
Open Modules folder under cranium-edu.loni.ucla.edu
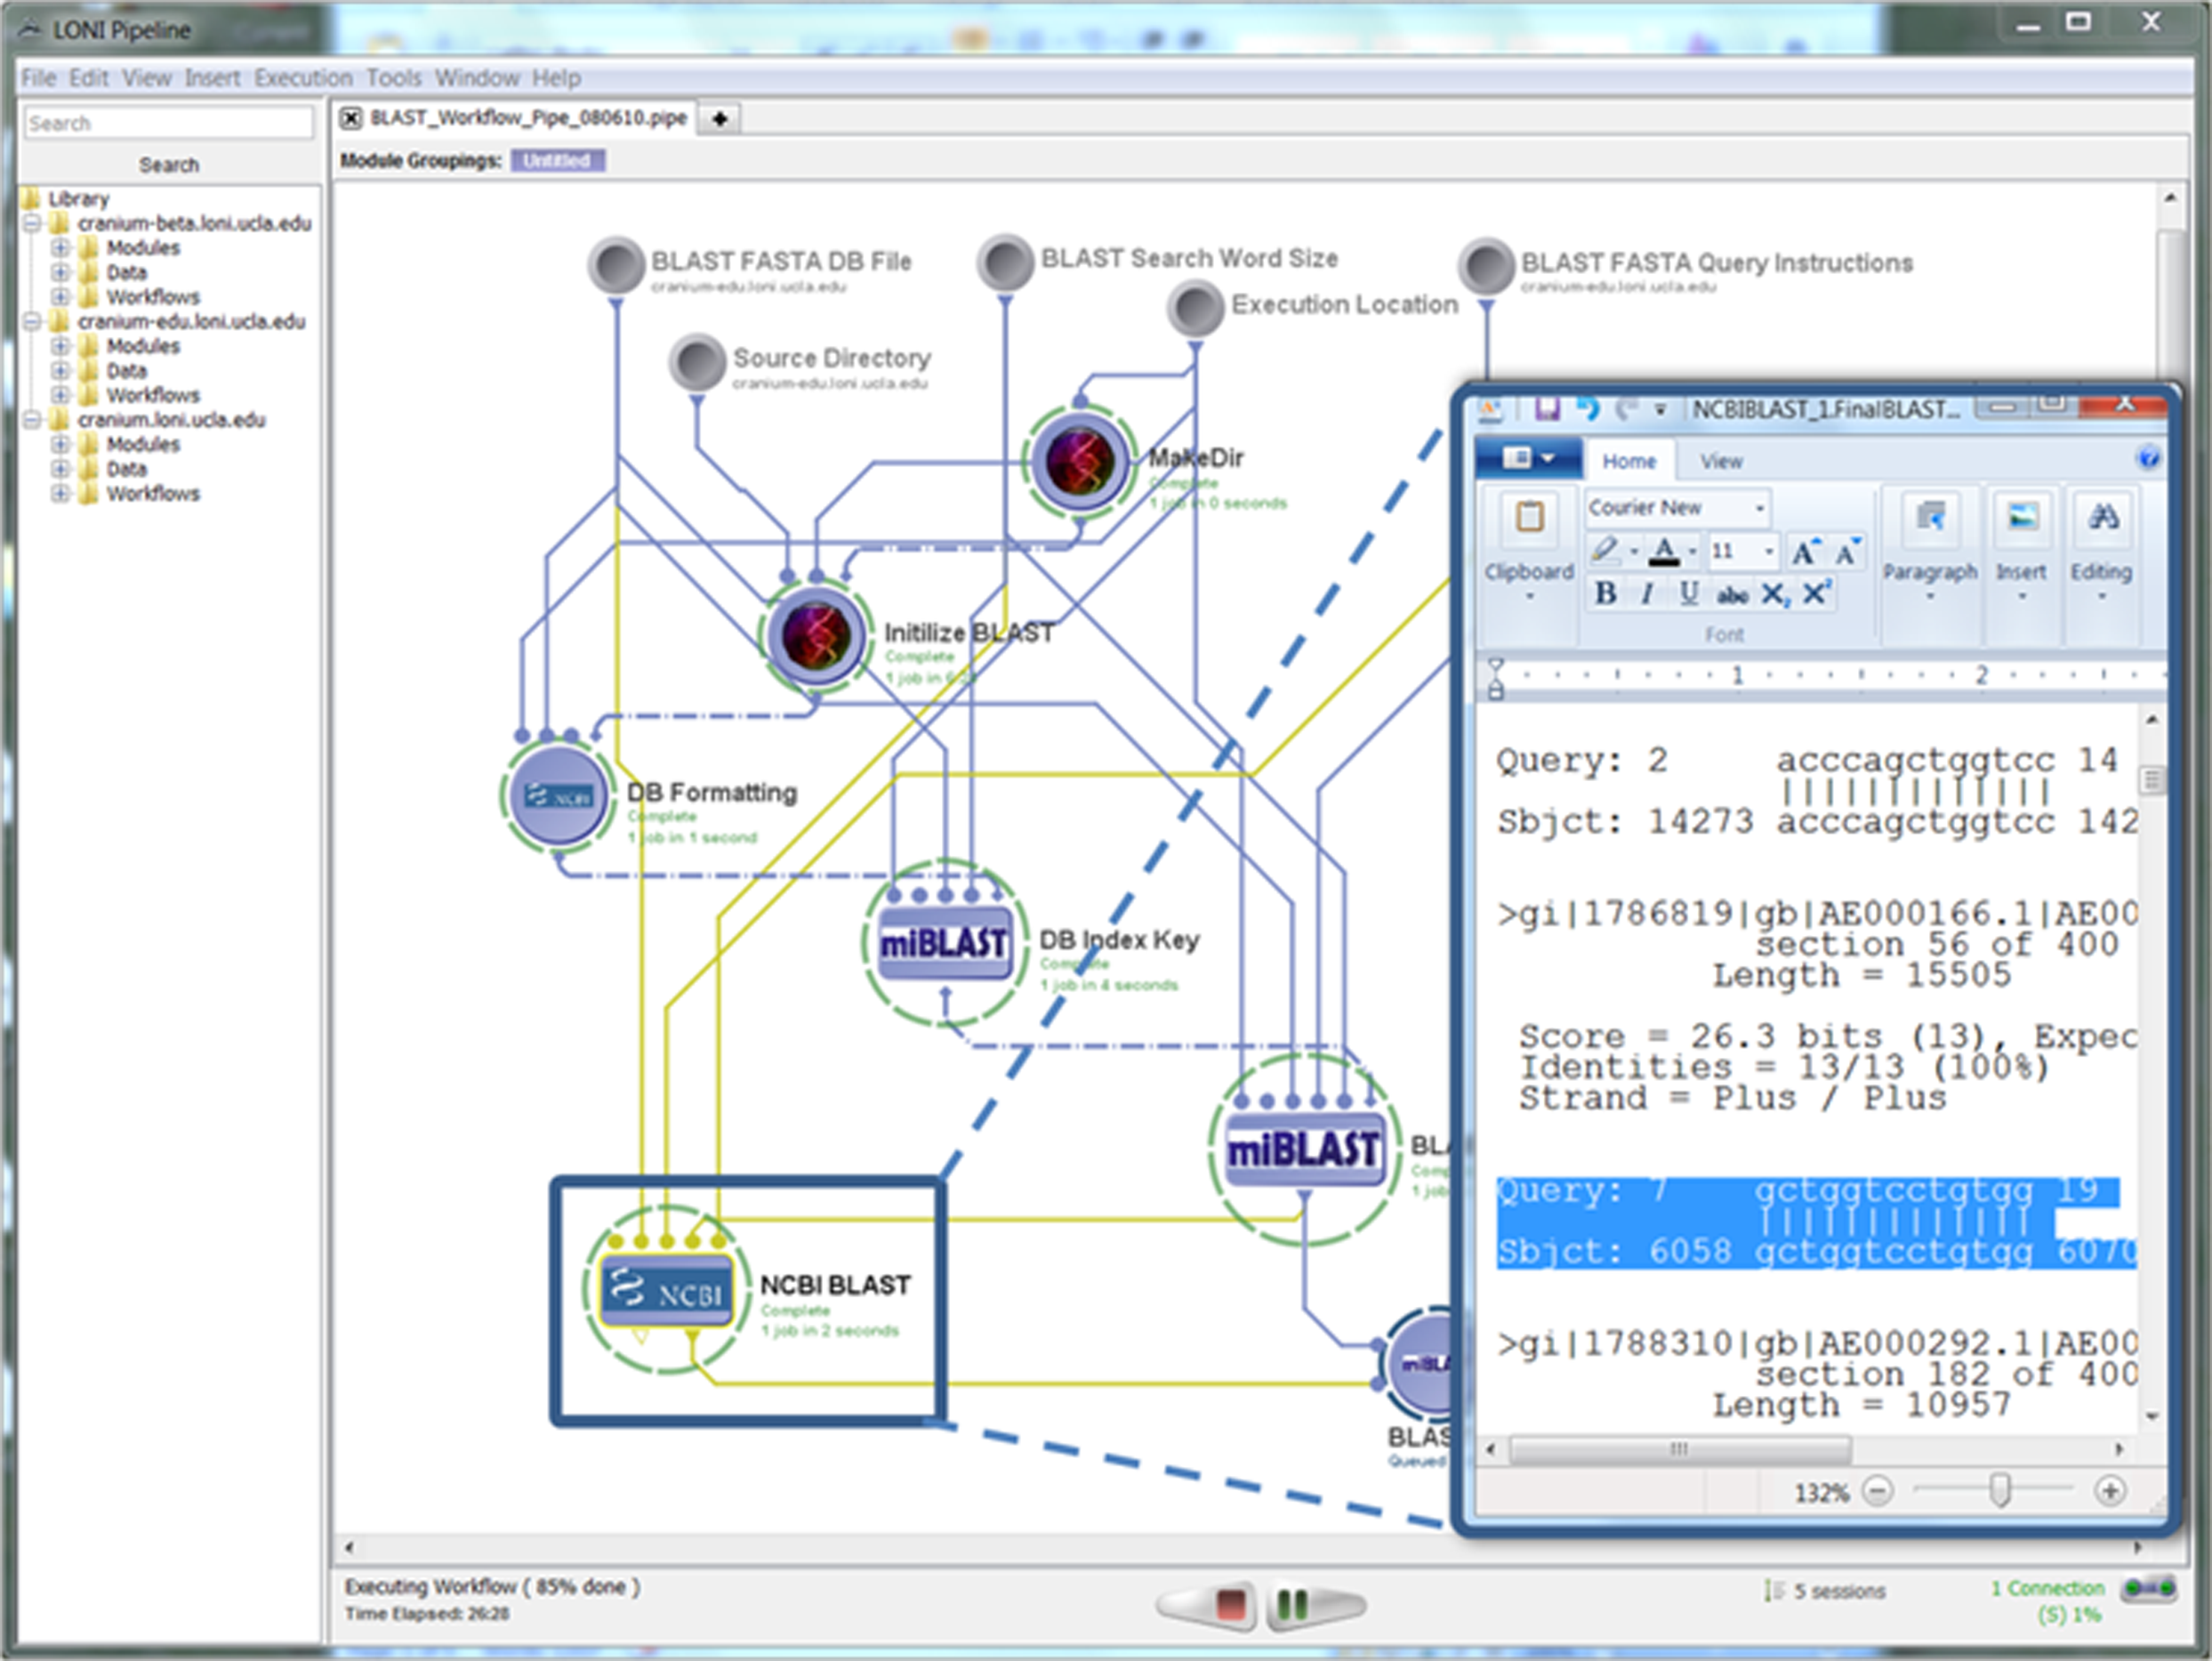(x=143, y=346)
